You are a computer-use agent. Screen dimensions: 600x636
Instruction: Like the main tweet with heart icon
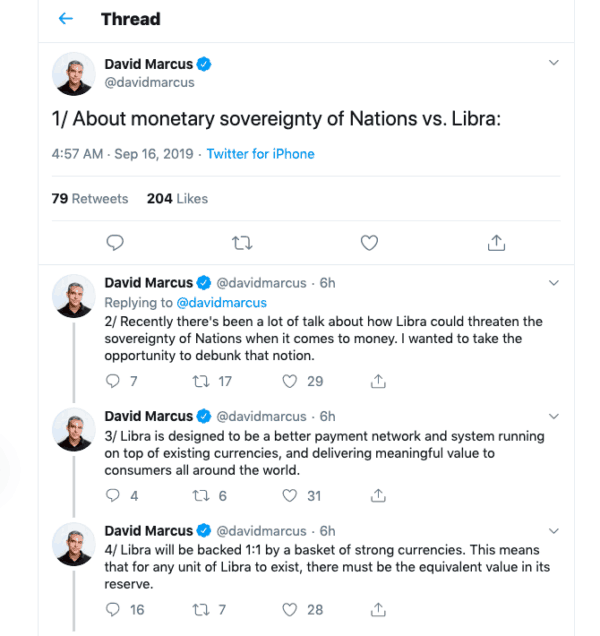369,242
